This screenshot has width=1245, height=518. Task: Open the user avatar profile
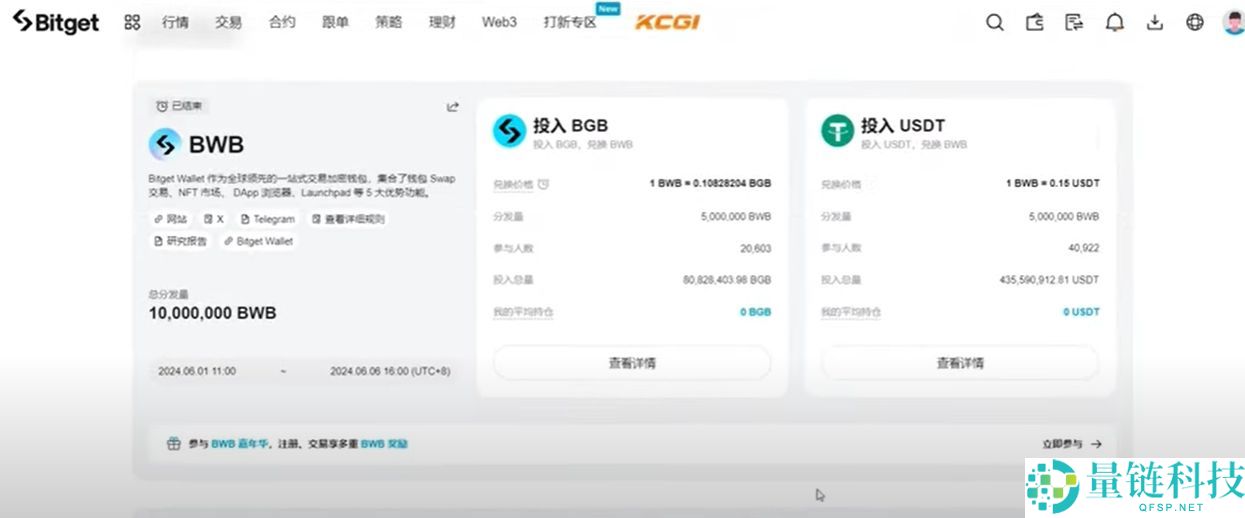[x=1233, y=22]
